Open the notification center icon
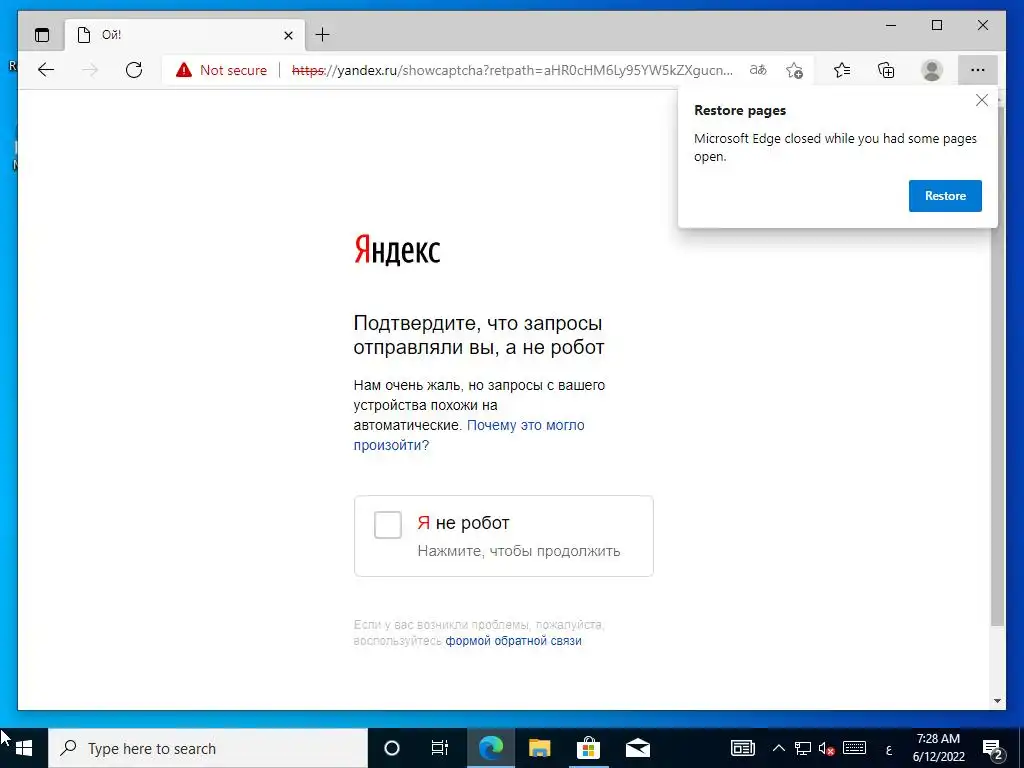This screenshot has height=768, width=1024. 993,750
